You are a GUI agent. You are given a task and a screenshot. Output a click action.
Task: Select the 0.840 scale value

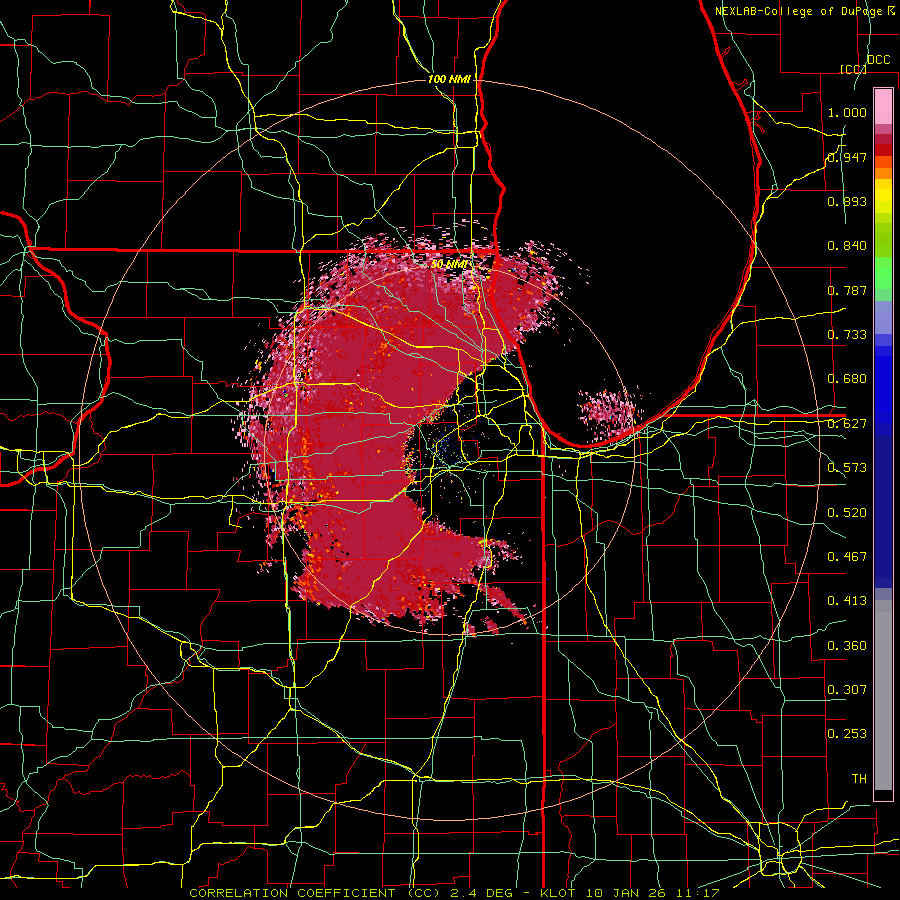(847, 246)
